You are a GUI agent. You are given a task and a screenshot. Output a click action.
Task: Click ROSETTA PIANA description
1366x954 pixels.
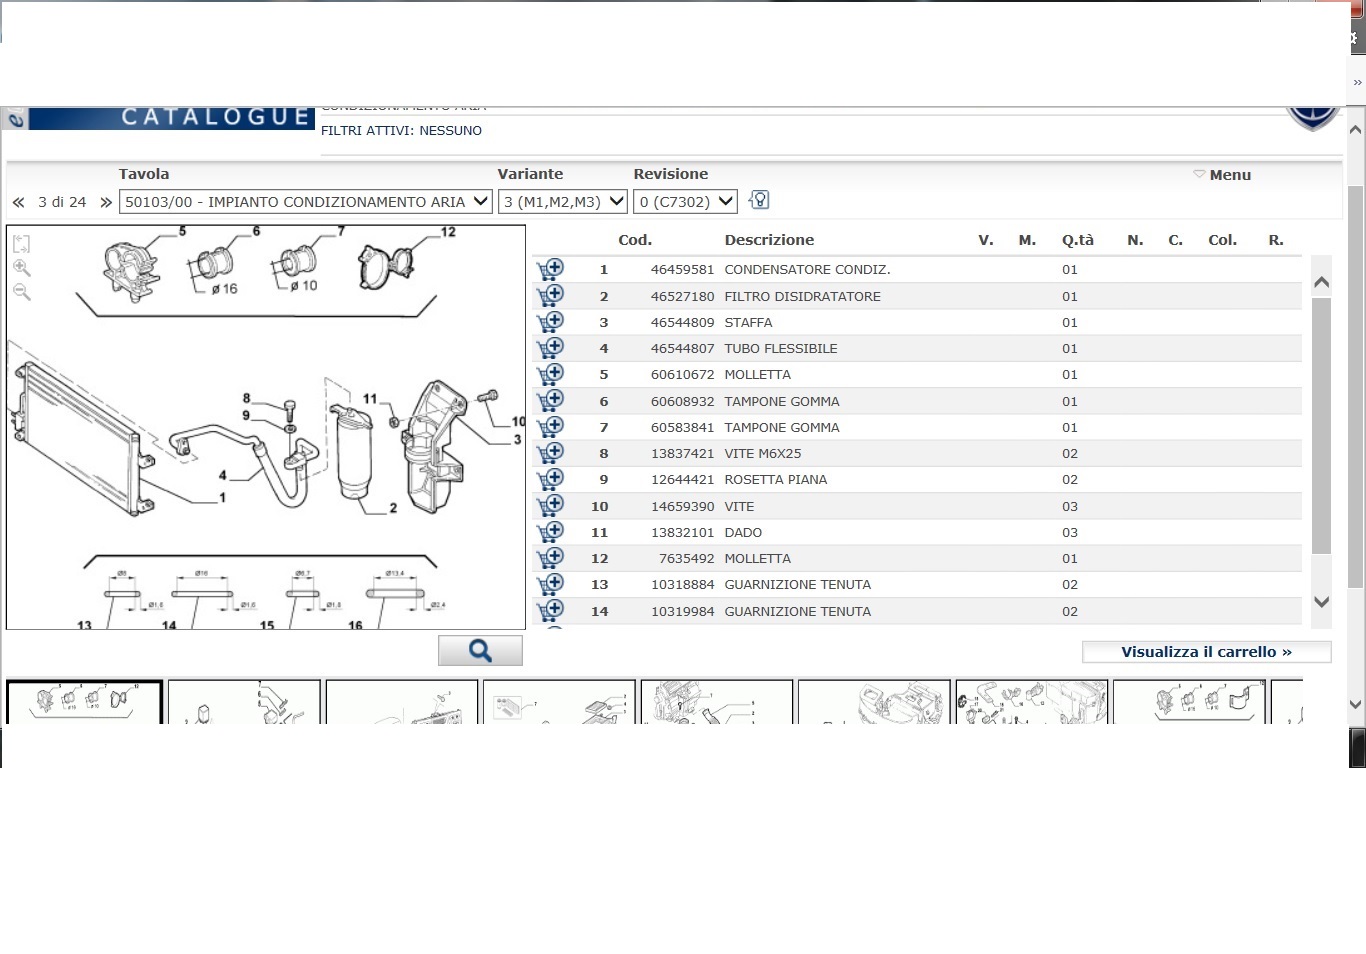[x=776, y=479]
